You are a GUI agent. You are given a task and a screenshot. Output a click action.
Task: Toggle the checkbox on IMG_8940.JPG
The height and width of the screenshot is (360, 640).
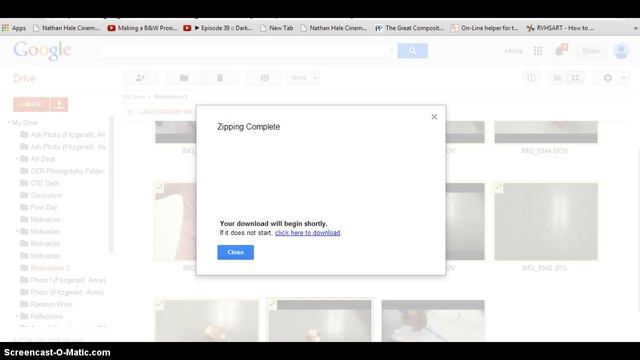point(499,188)
